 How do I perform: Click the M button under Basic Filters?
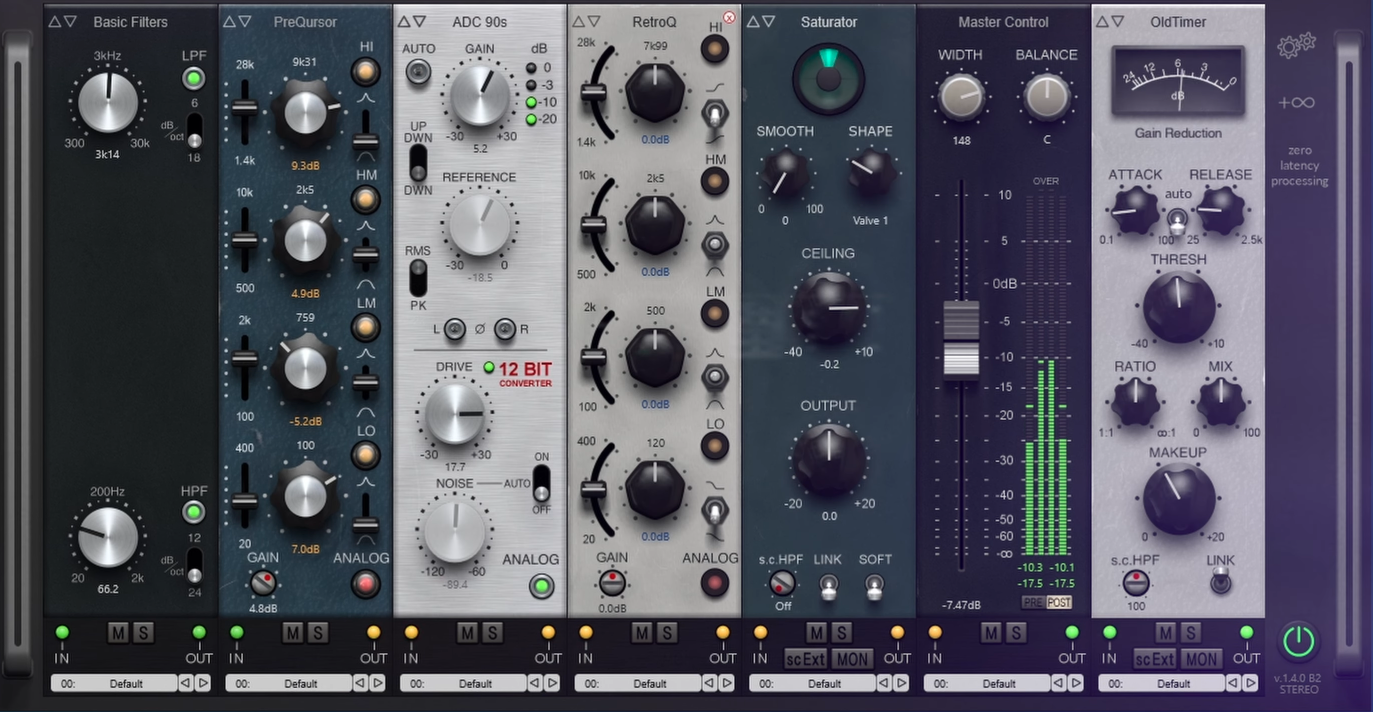[118, 632]
